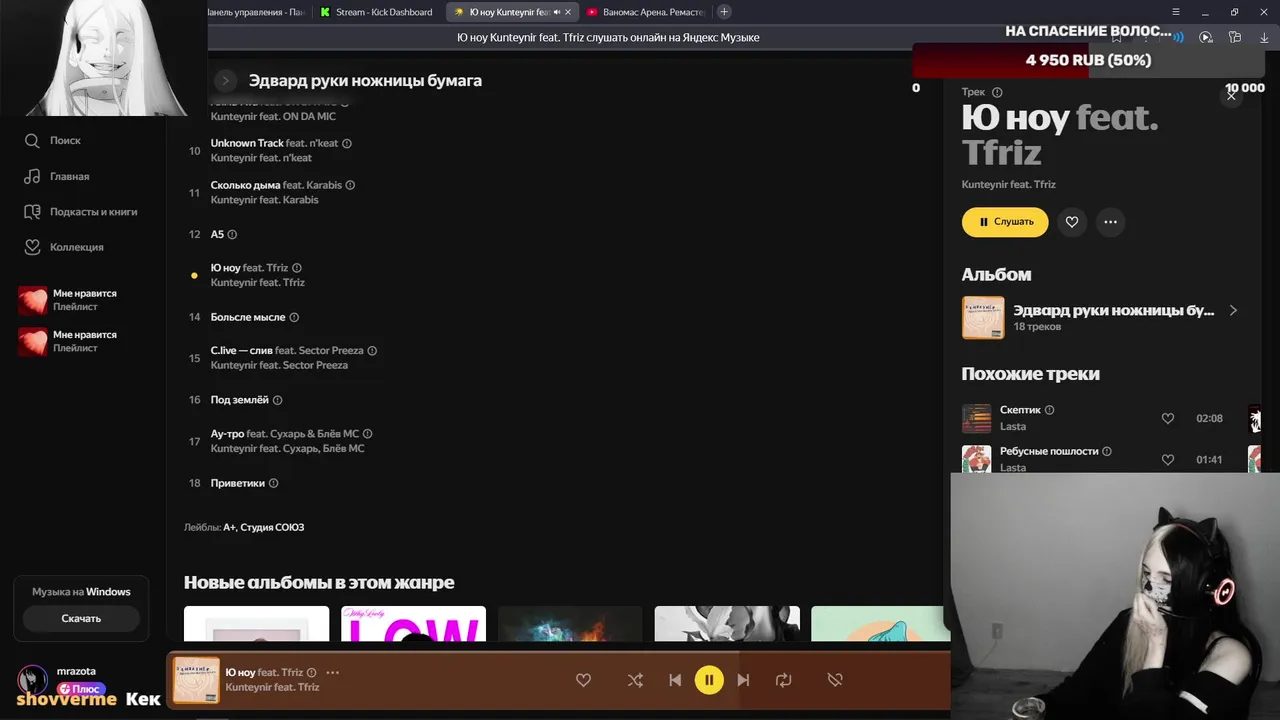Screen dimensions: 1280x720
Task: Click Скачать button for Windows app
Action: click(x=81, y=618)
